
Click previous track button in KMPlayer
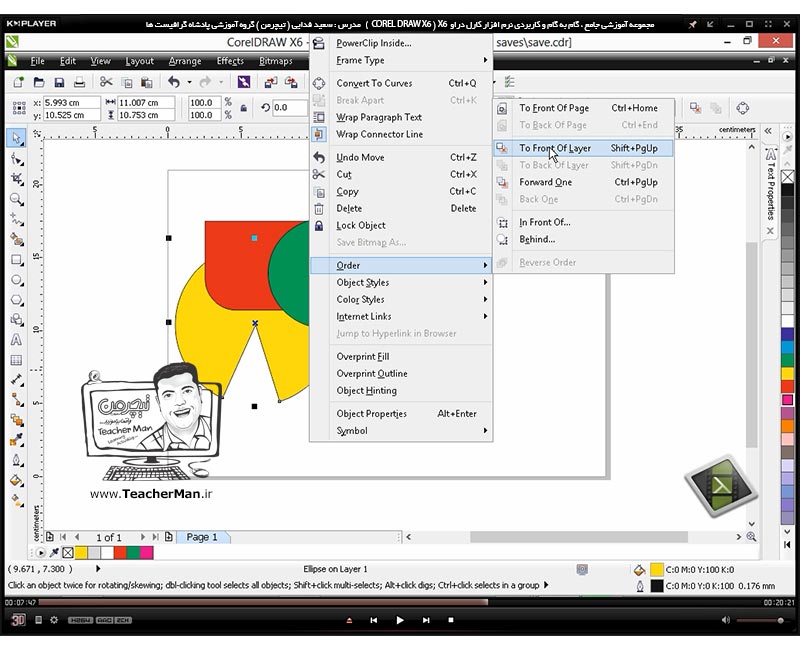(374, 620)
